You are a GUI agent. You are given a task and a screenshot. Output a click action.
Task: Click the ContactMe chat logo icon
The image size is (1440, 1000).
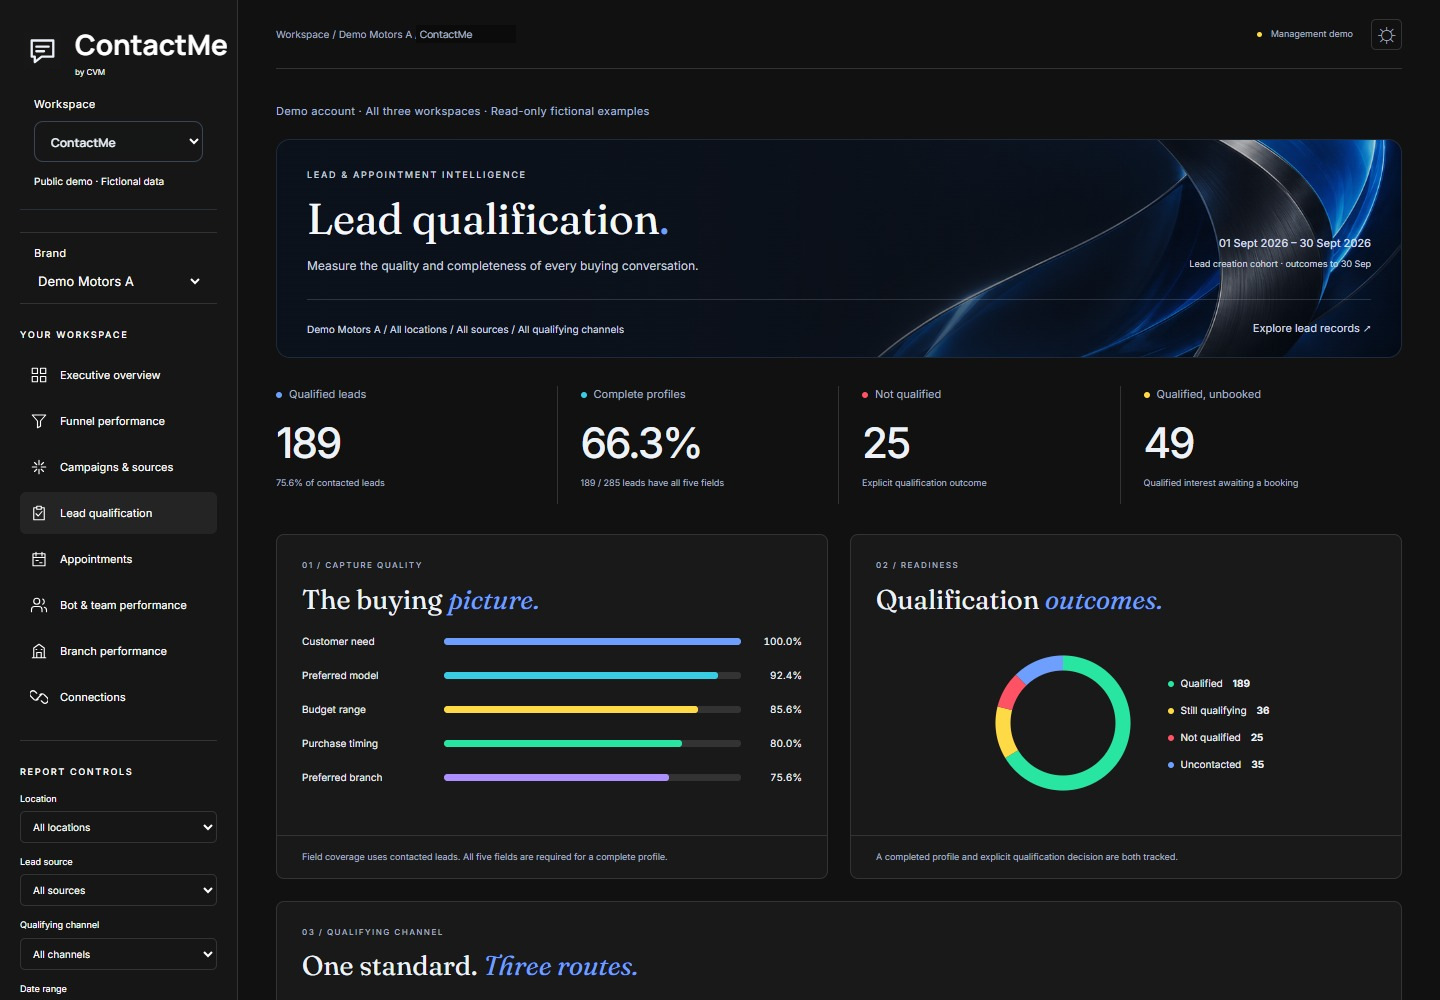coord(42,50)
